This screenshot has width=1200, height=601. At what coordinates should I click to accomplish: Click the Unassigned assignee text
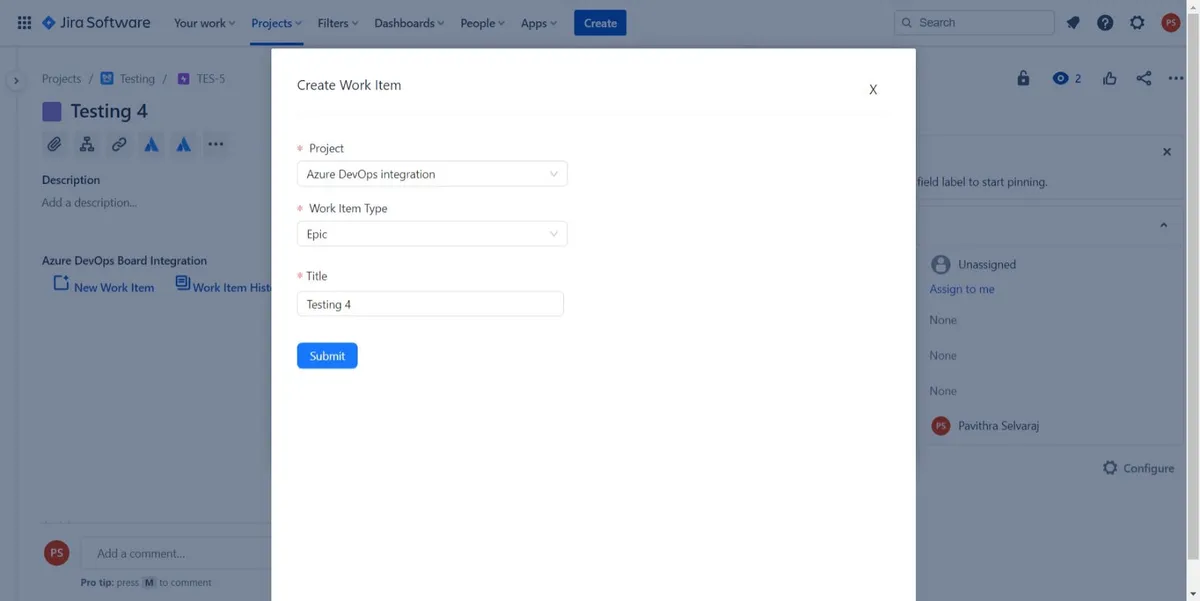pyautogui.click(x=987, y=264)
